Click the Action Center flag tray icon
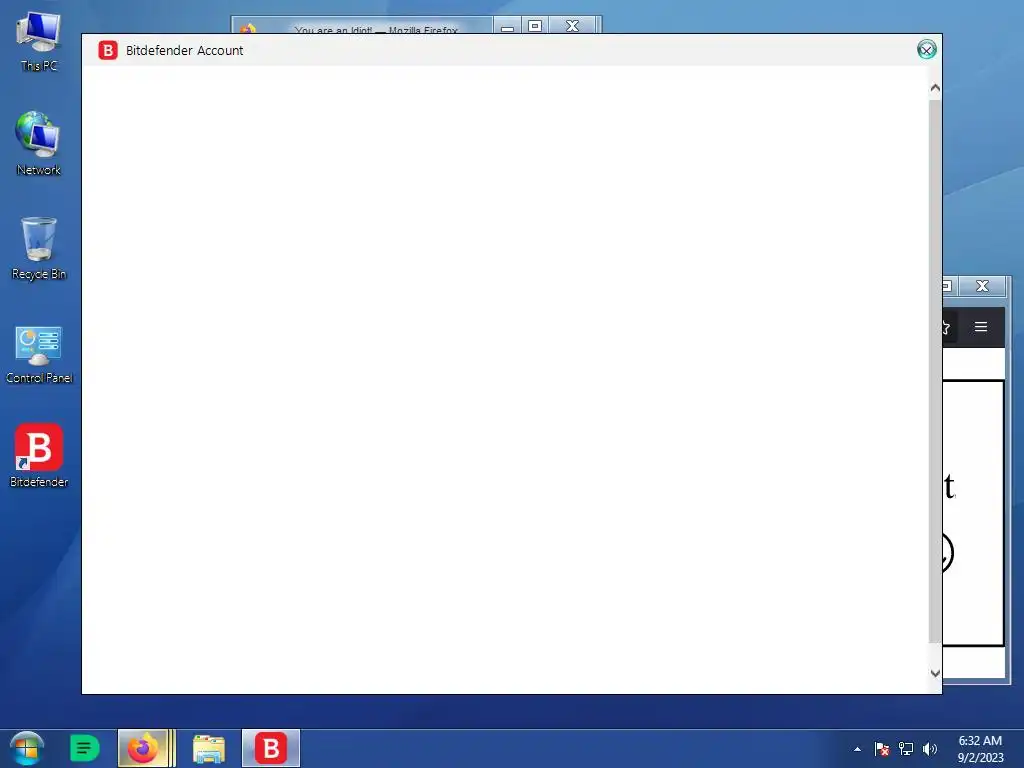 coord(882,749)
